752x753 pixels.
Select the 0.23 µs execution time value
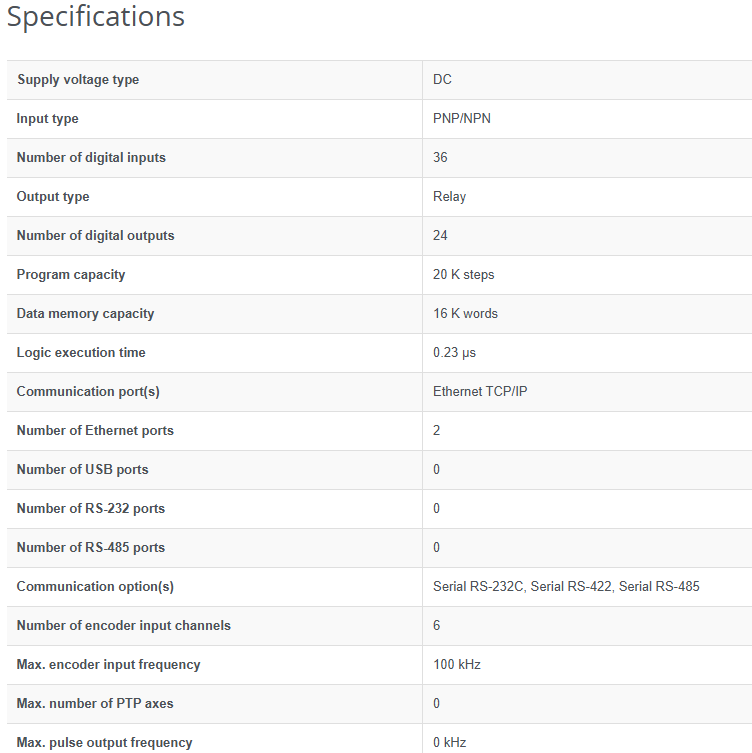(455, 353)
